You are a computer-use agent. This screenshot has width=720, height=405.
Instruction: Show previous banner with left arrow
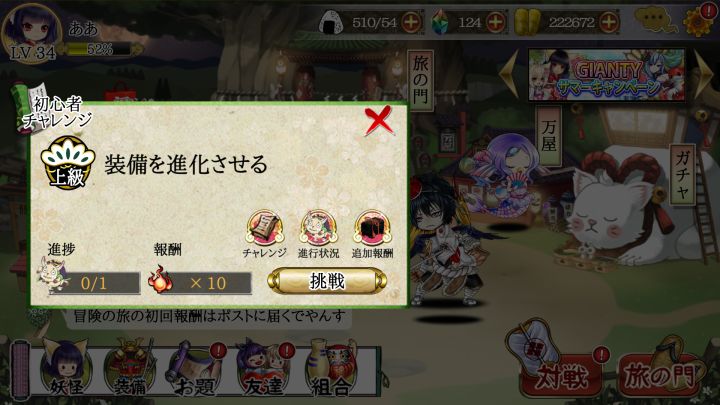tap(509, 74)
